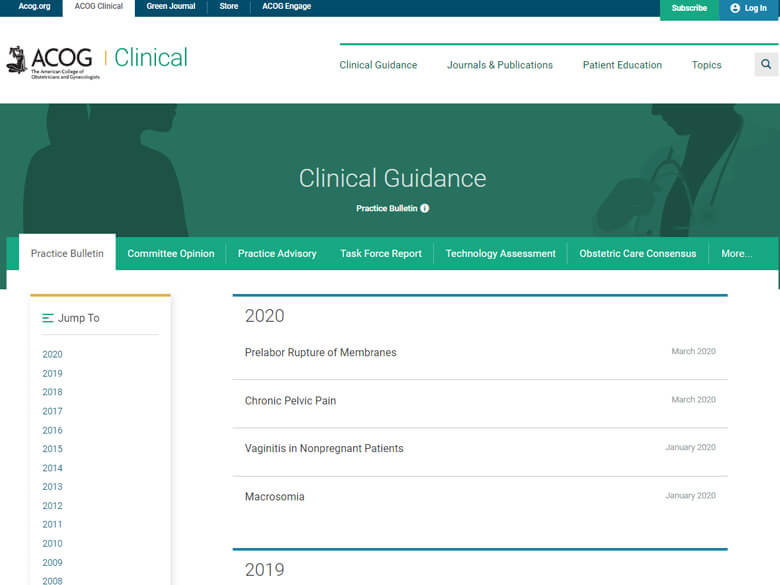Go to Green Journal in top bar
This screenshot has width=780, height=585.
pyautogui.click(x=171, y=7)
